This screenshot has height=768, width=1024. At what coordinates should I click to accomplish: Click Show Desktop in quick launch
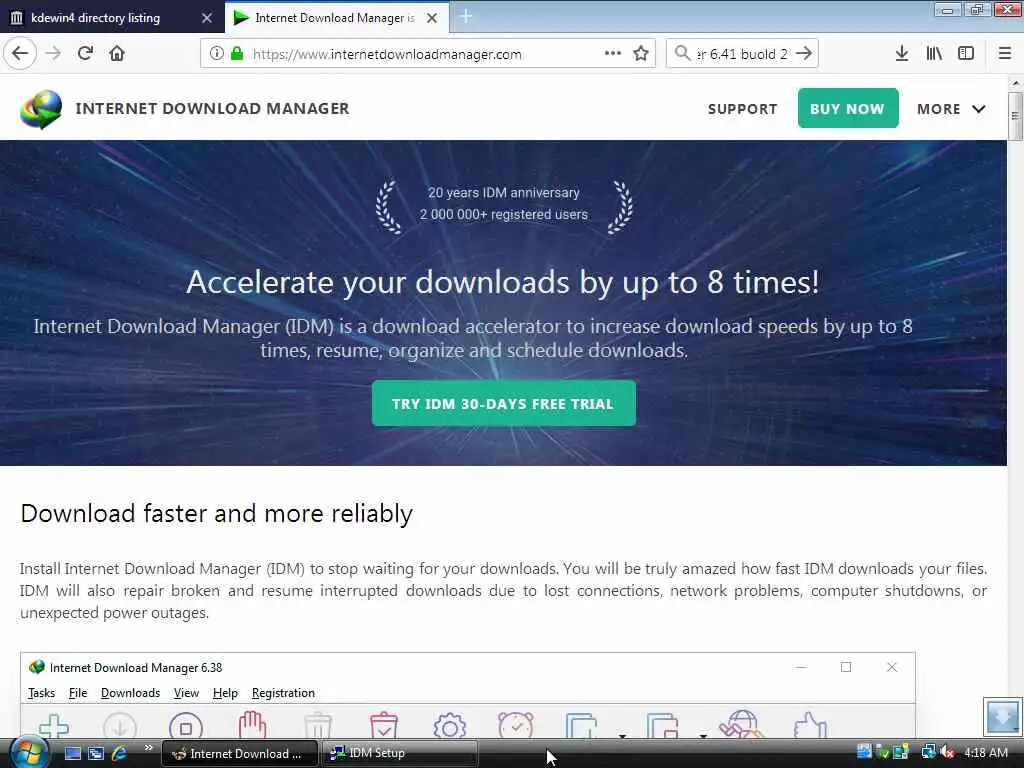click(73, 753)
